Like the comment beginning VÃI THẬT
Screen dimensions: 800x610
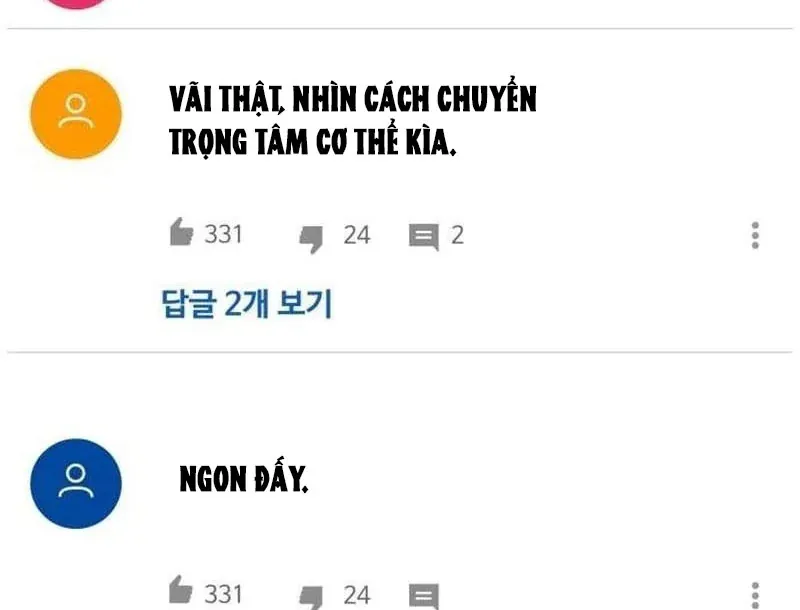click(181, 232)
